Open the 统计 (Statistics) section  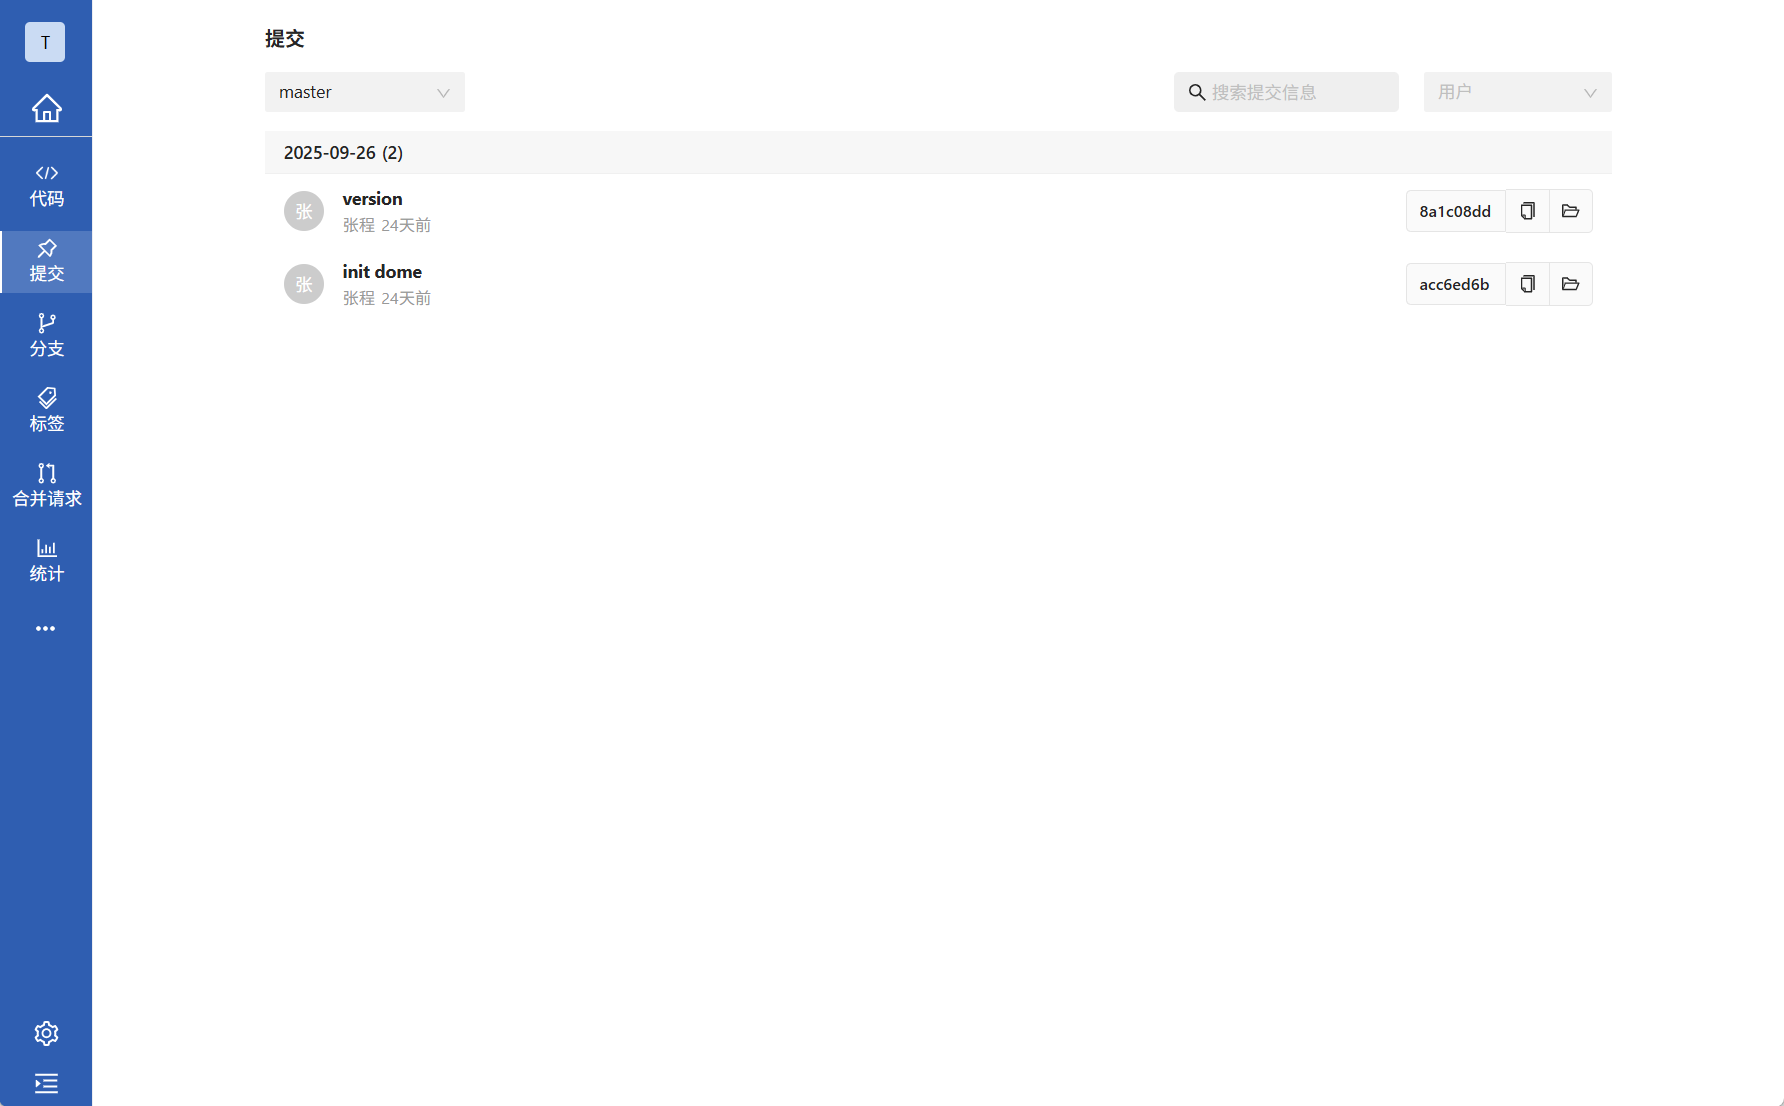[46, 561]
